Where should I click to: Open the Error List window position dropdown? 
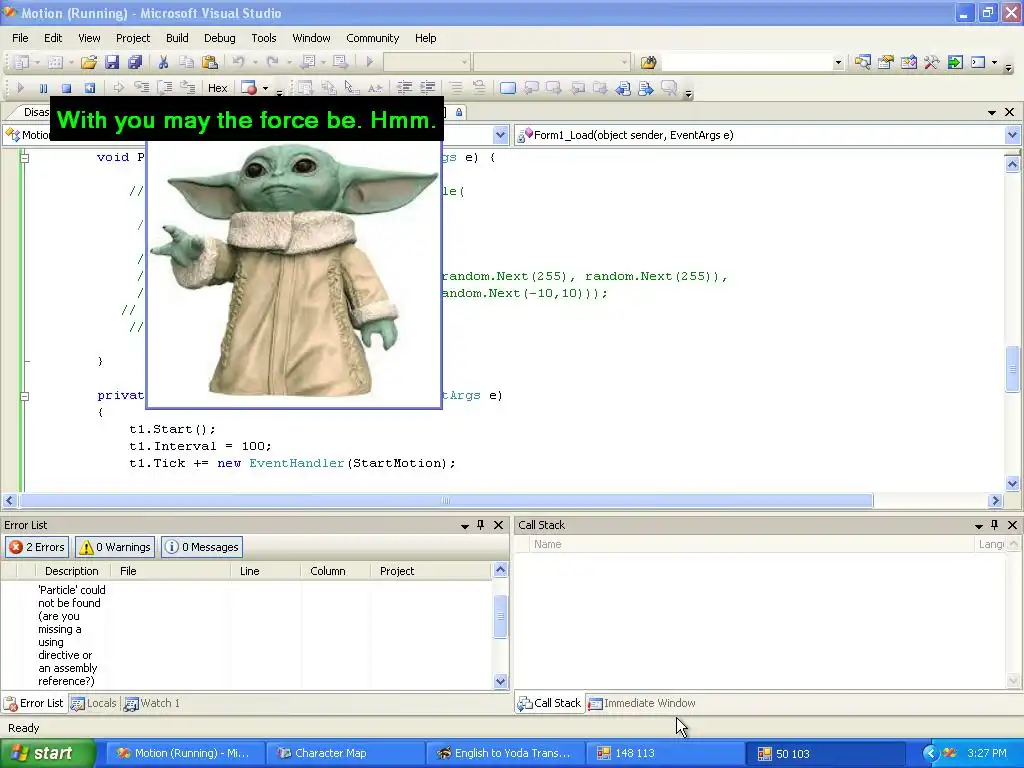tap(465, 526)
